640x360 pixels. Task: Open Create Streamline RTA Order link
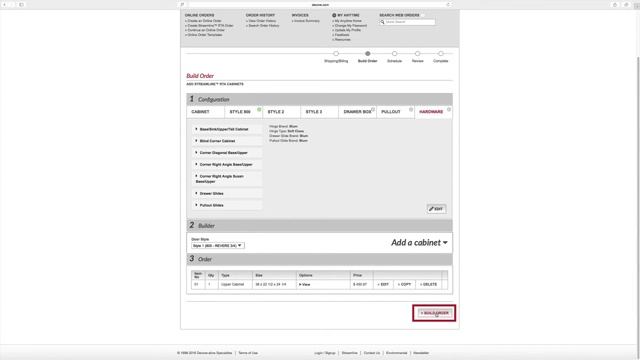click(x=209, y=26)
